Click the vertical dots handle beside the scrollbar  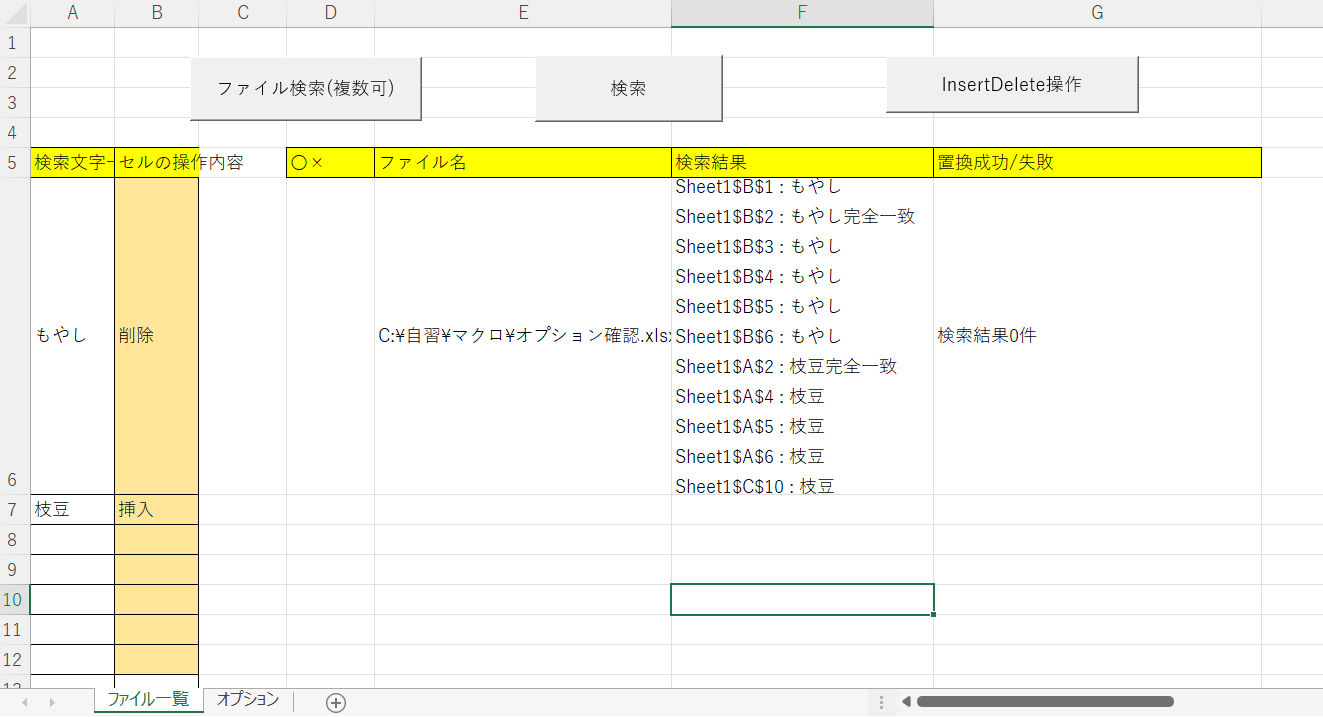[x=880, y=702]
